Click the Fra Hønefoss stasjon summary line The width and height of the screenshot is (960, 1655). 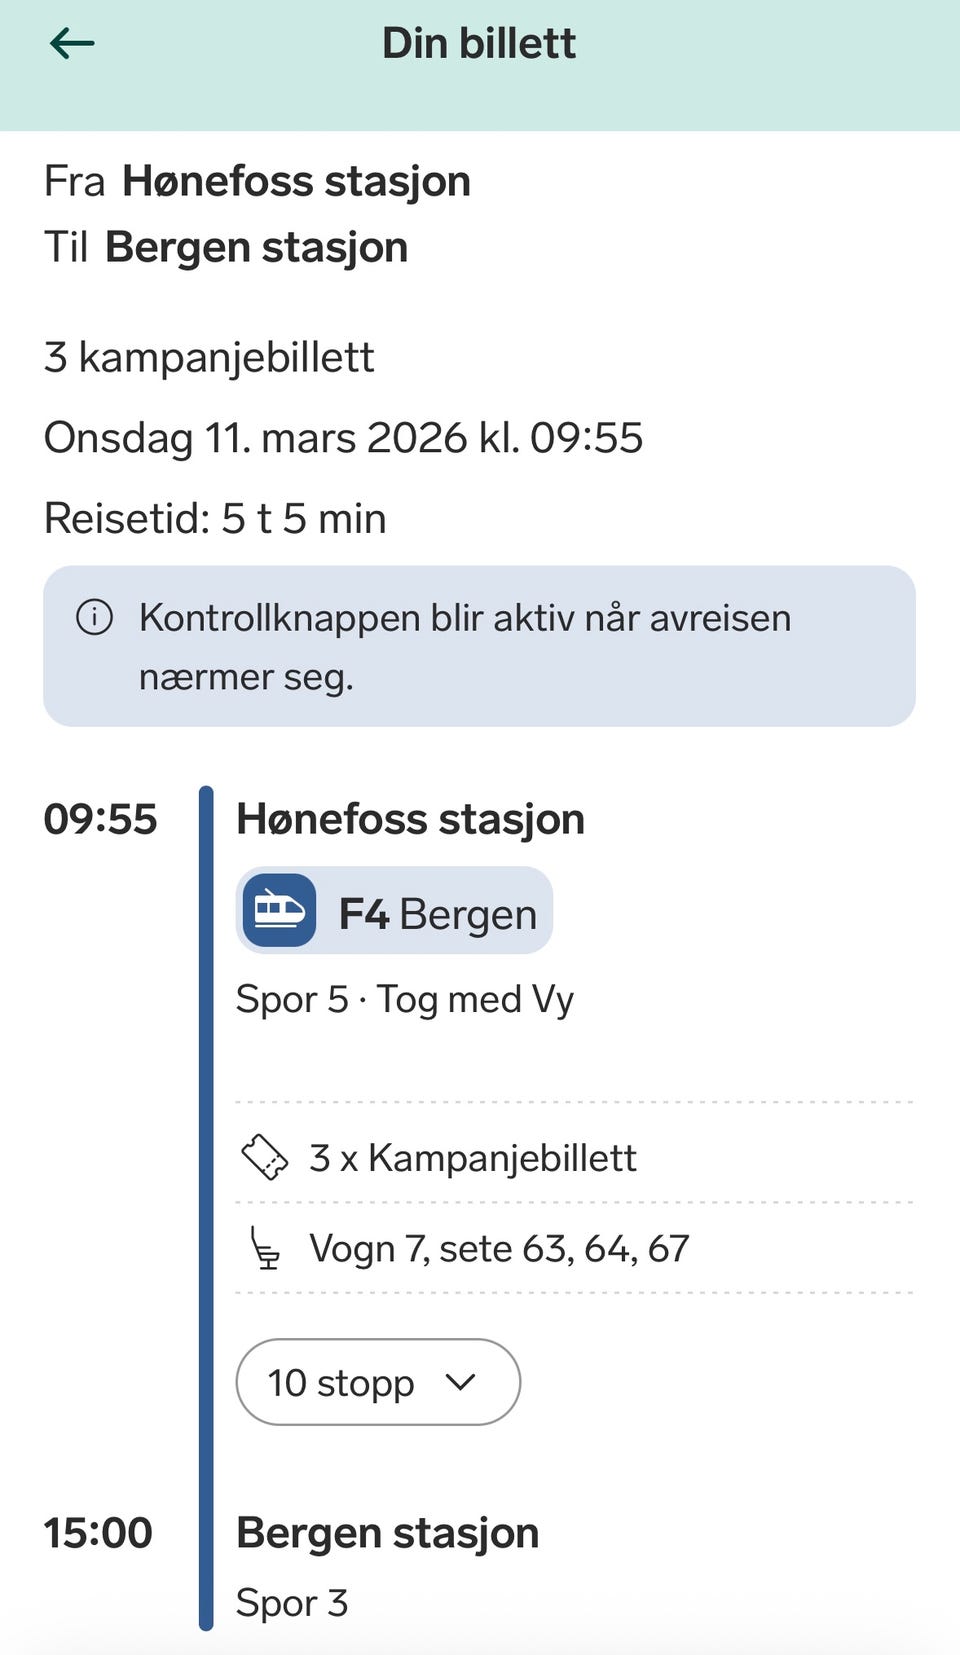click(257, 181)
